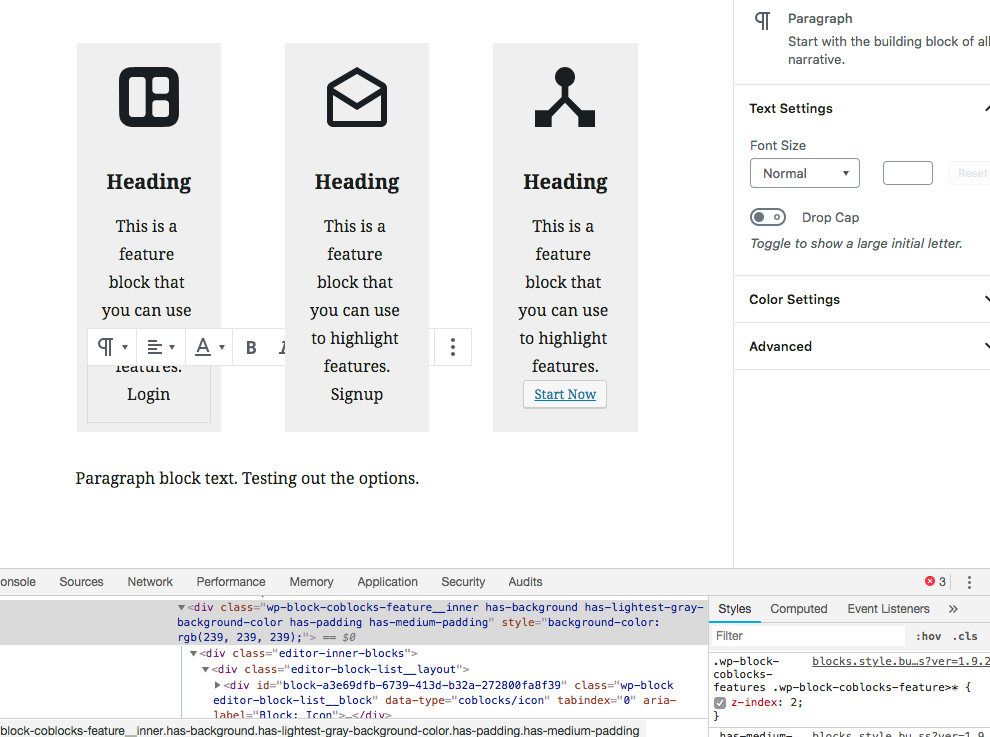Image resolution: width=990 pixels, height=737 pixels.
Task: Focus the styles Filter input
Action: (x=810, y=636)
